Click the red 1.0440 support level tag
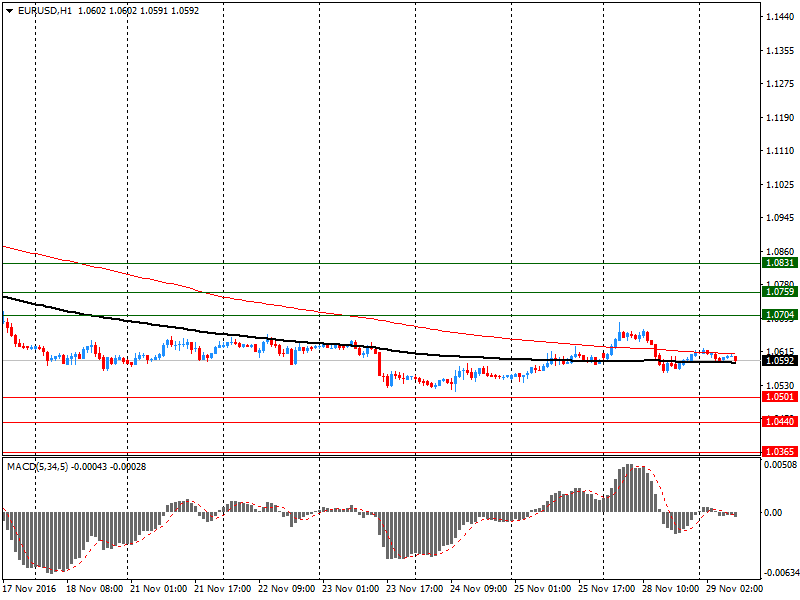Viewport: 800px width, 600px height. pyautogui.click(x=779, y=422)
